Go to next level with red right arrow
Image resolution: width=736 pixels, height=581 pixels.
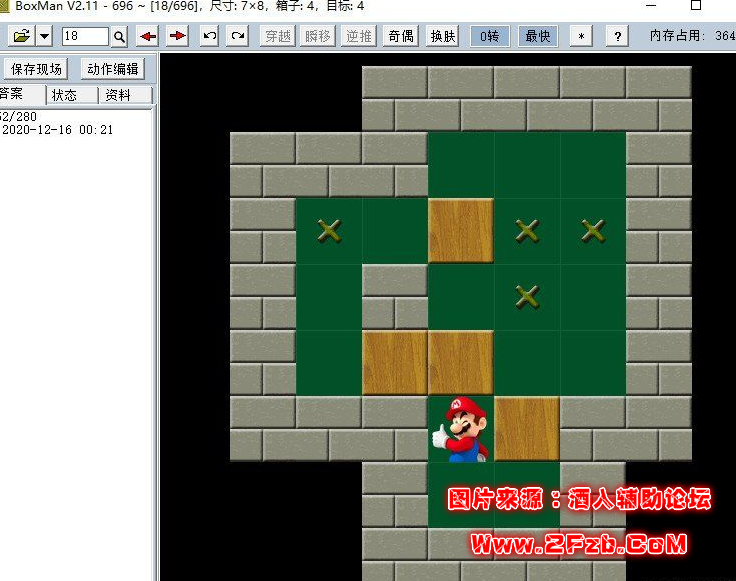pyautogui.click(x=177, y=37)
